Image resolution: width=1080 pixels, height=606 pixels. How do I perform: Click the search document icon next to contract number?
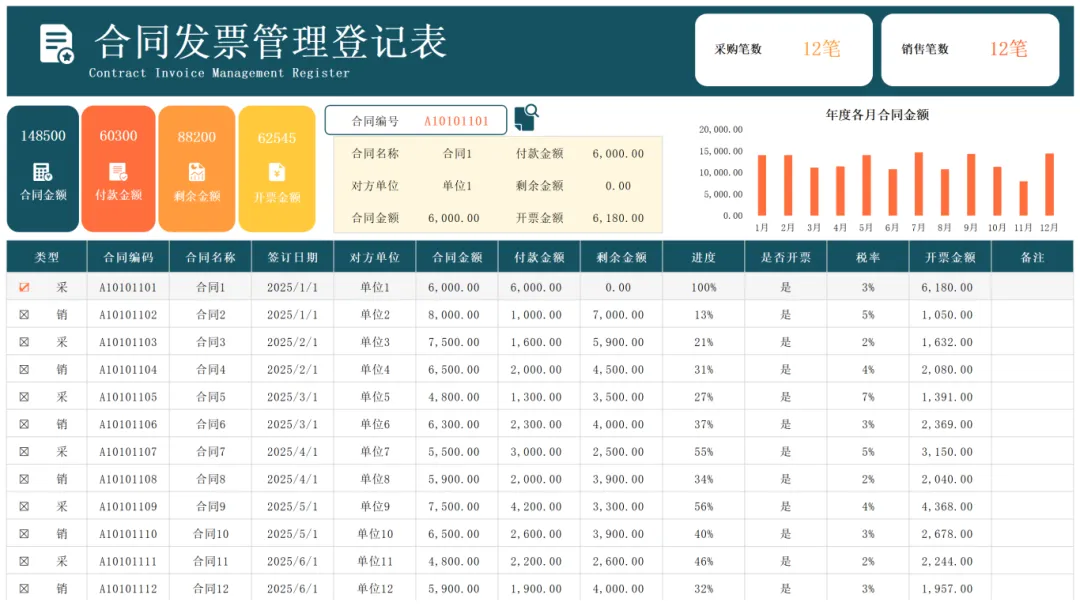pyautogui.click(x=526, y=118)
